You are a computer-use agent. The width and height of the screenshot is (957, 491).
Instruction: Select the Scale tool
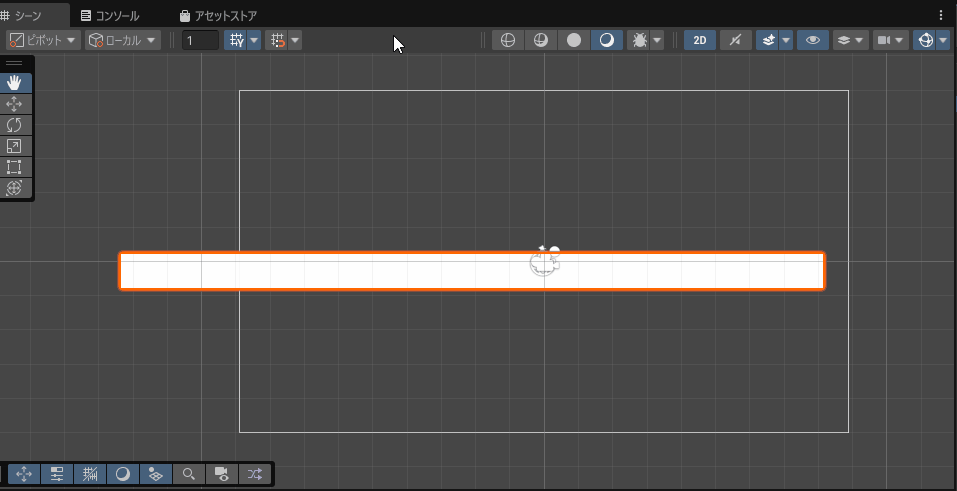click(15, 146)
